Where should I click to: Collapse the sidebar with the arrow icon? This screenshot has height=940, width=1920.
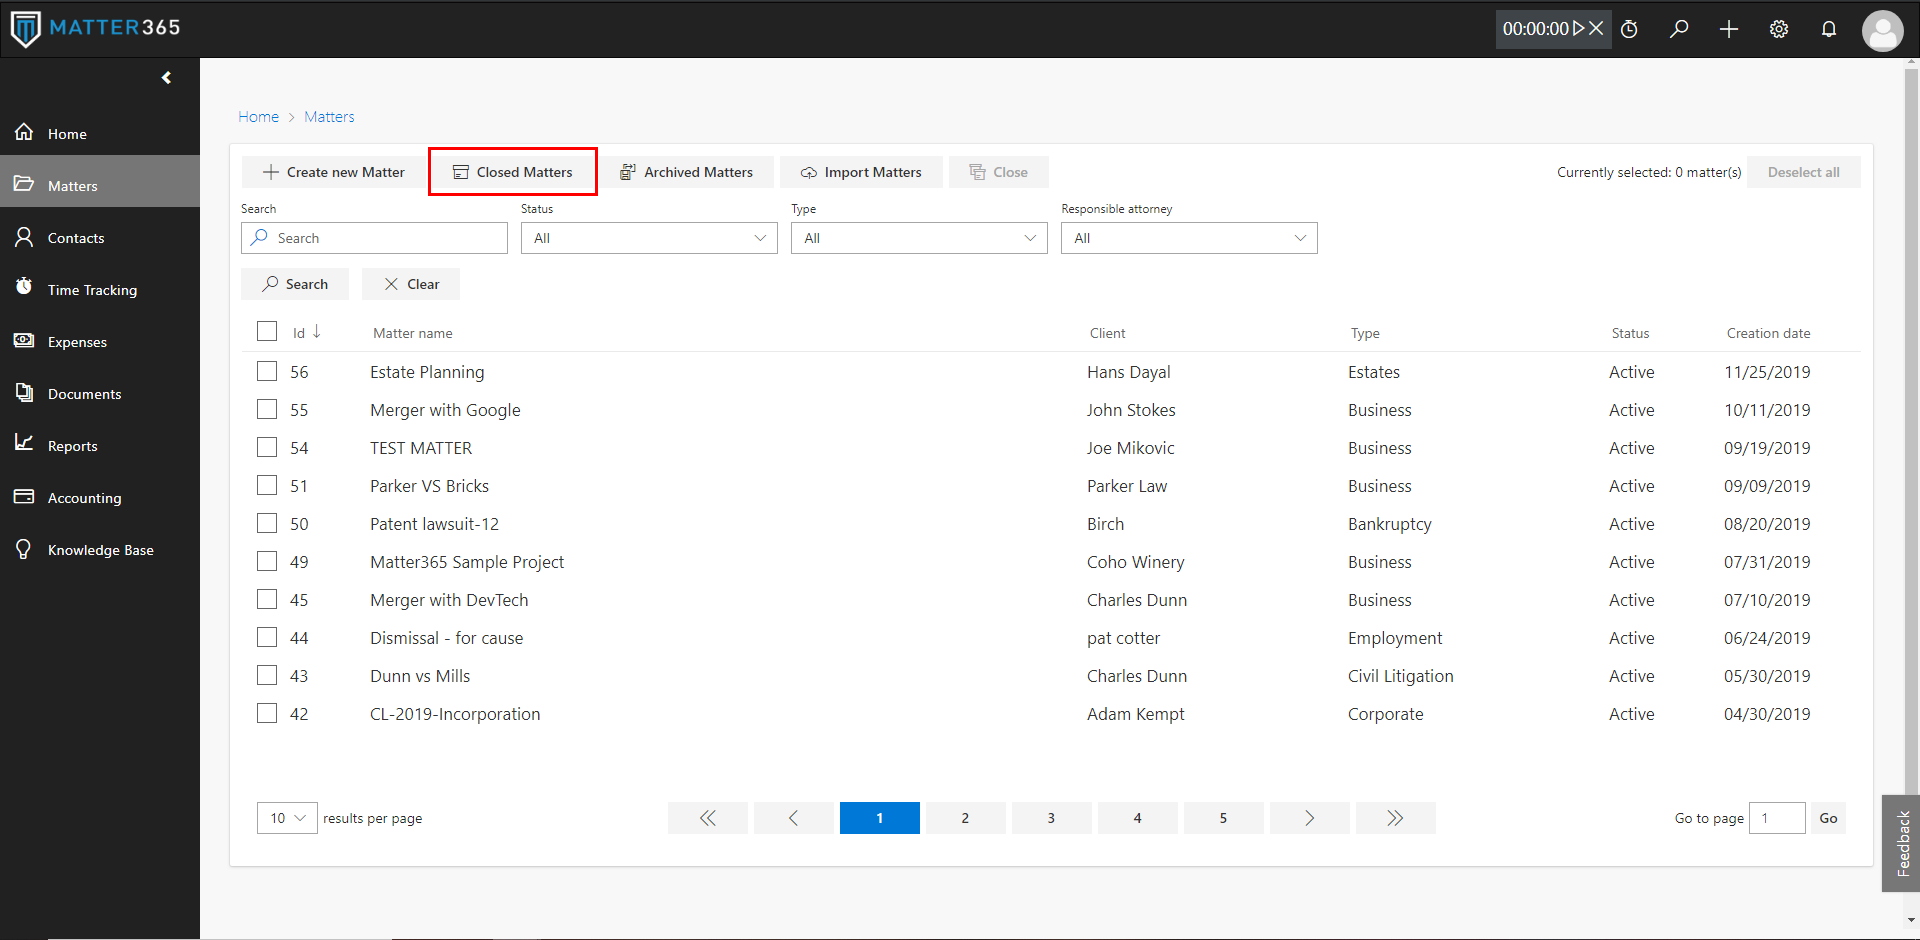(x=166, y=78)
